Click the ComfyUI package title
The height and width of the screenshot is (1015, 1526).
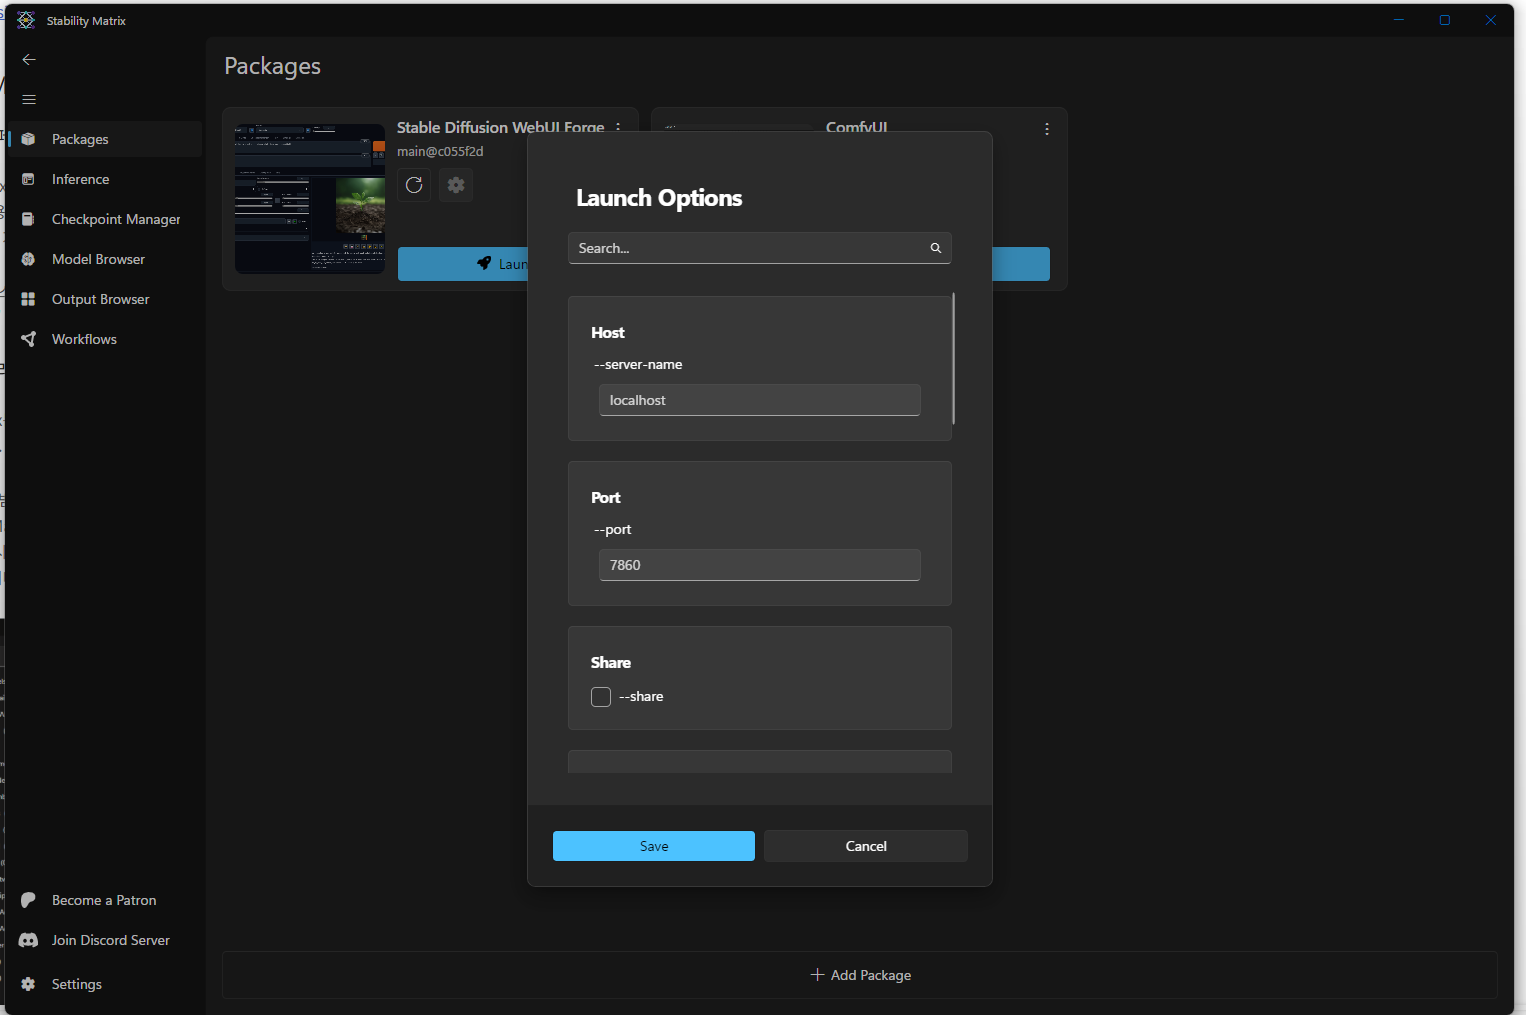click(857, 127)
